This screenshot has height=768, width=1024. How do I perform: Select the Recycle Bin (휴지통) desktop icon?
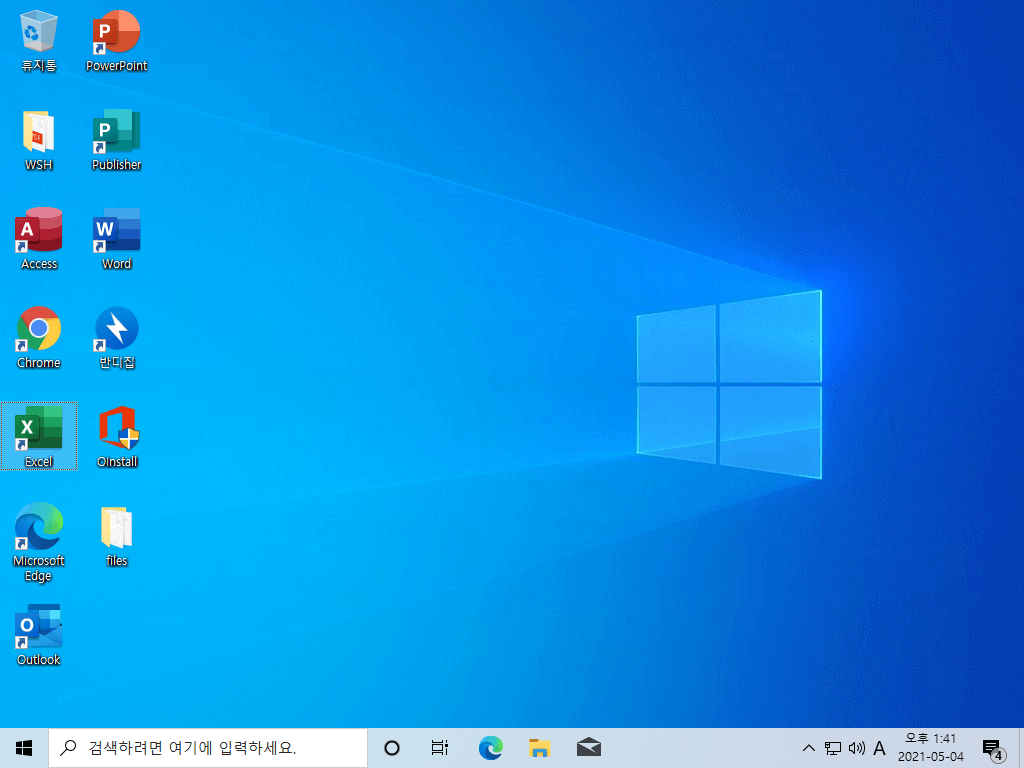click(39, 40)
